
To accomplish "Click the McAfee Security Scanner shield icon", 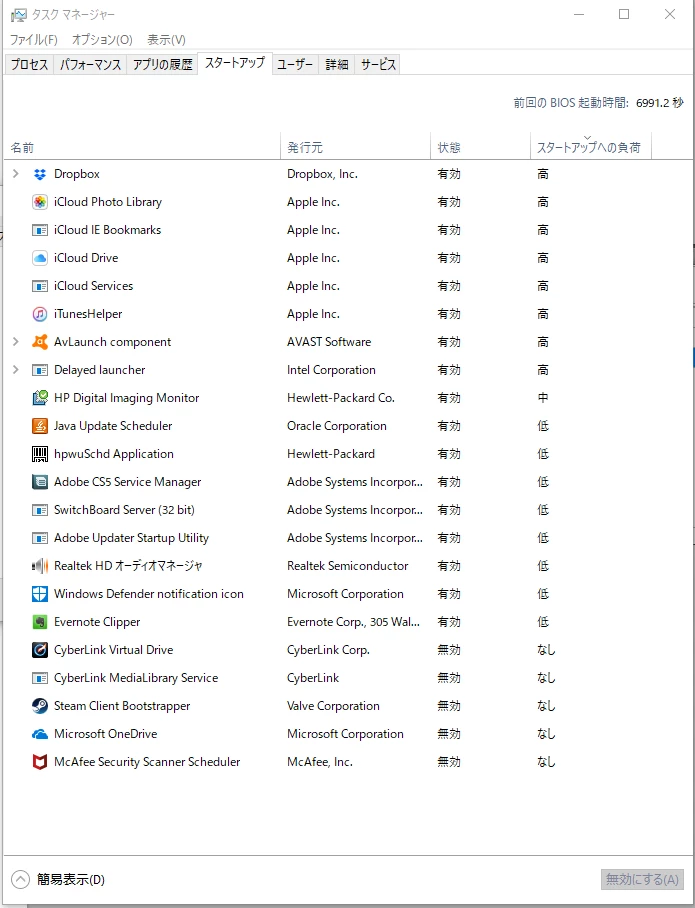I will pos(39,761).
